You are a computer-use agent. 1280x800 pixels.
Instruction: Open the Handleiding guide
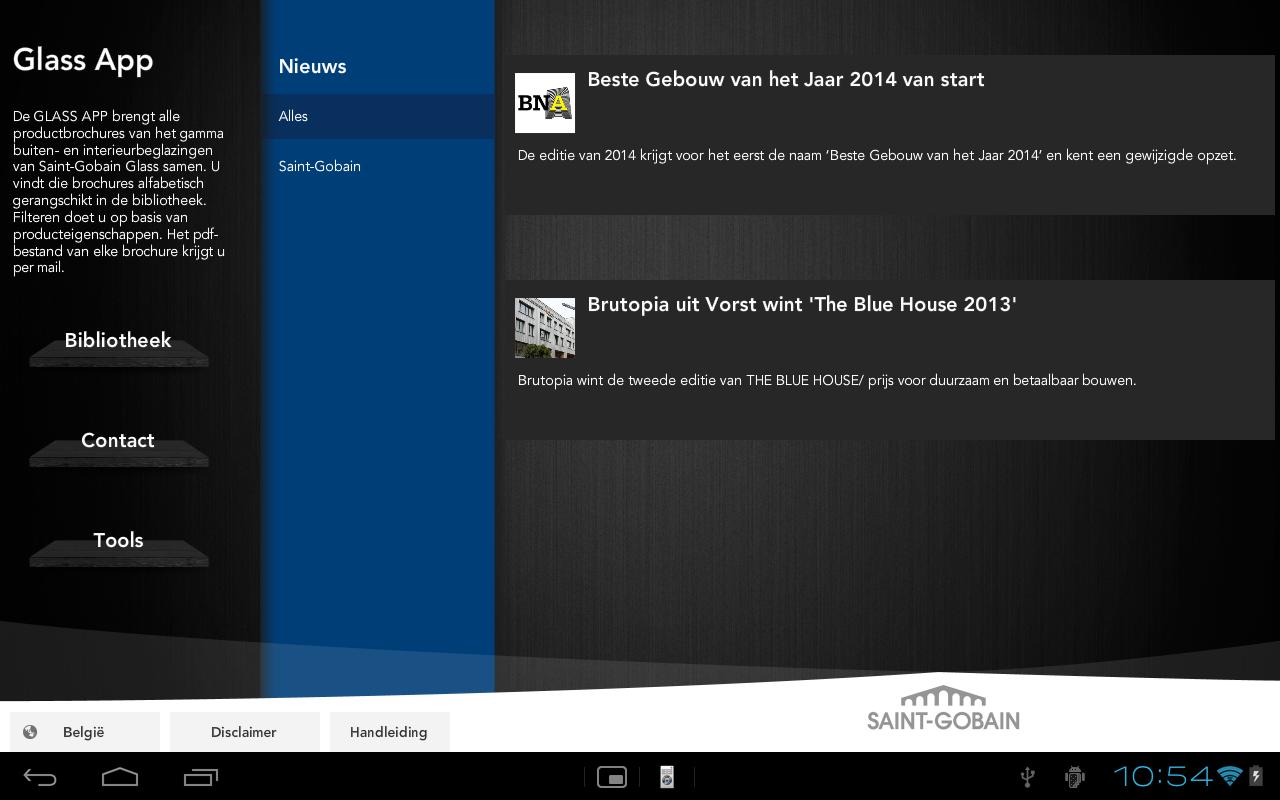[389, 731]
